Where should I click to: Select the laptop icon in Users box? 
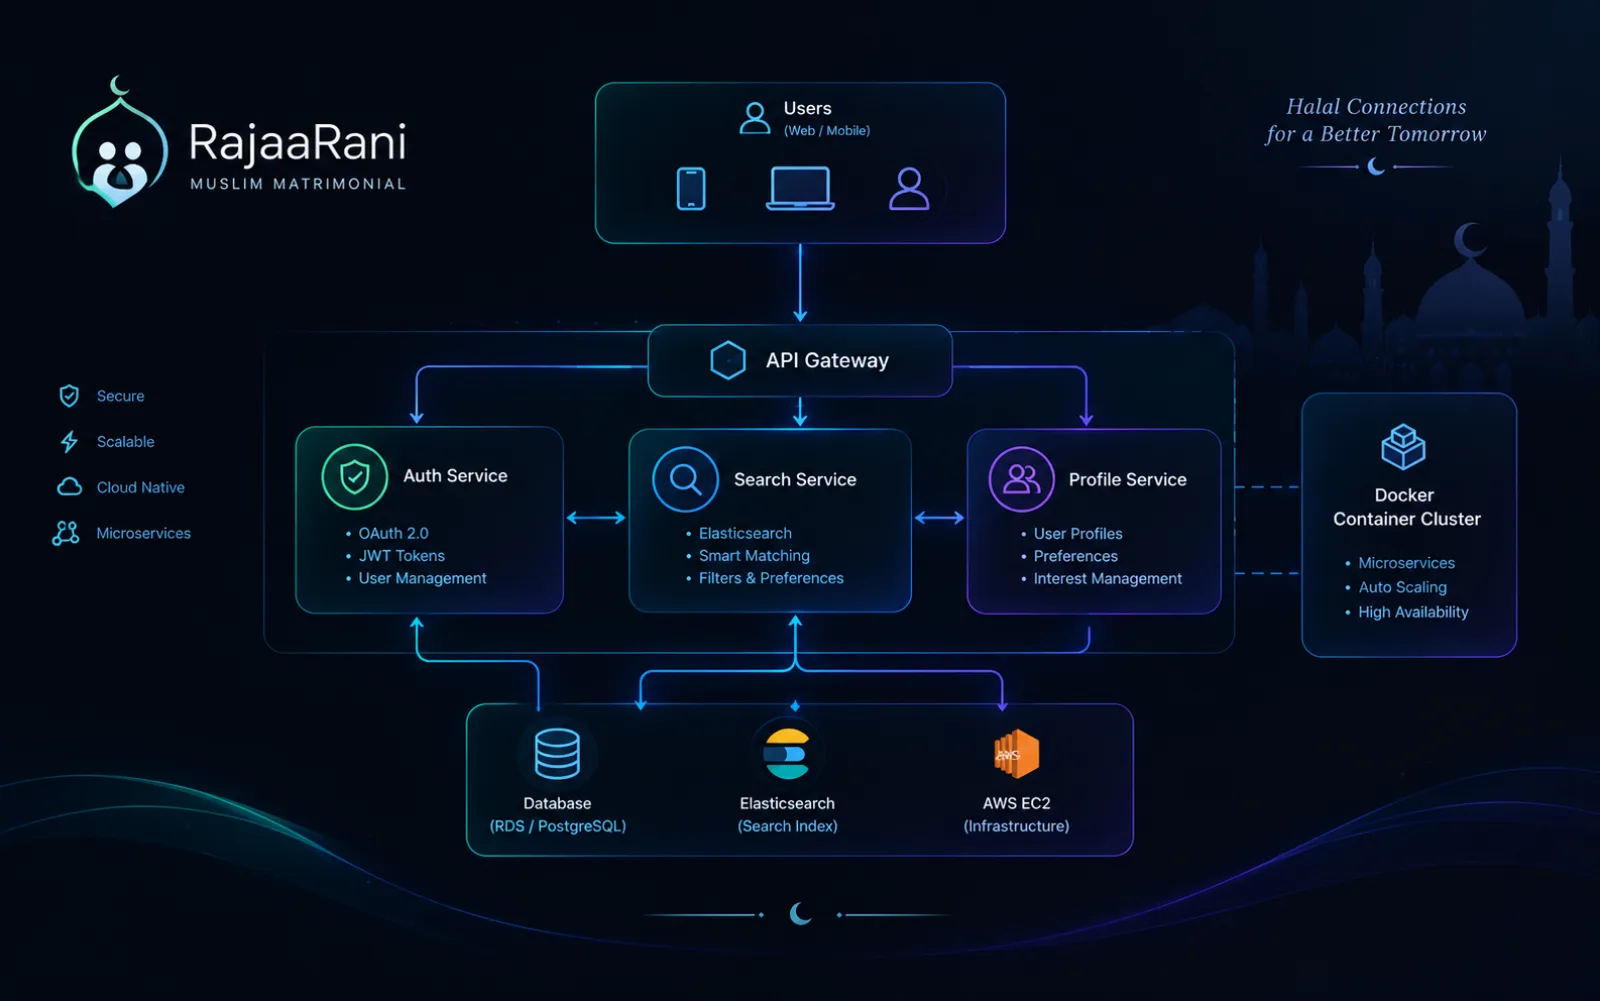pyautogui.click(x=800, y=188)
